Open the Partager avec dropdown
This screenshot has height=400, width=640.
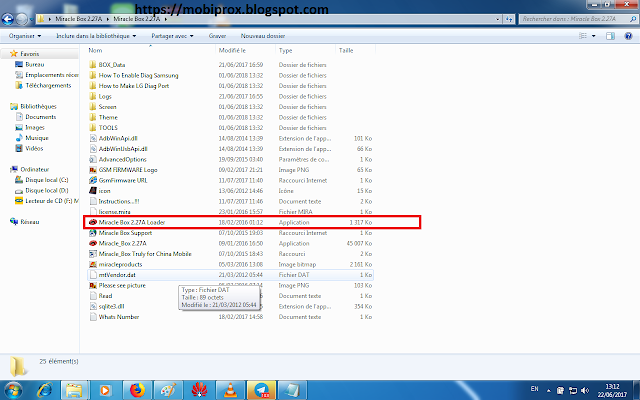pyautogui.click(x=172, y=36)
